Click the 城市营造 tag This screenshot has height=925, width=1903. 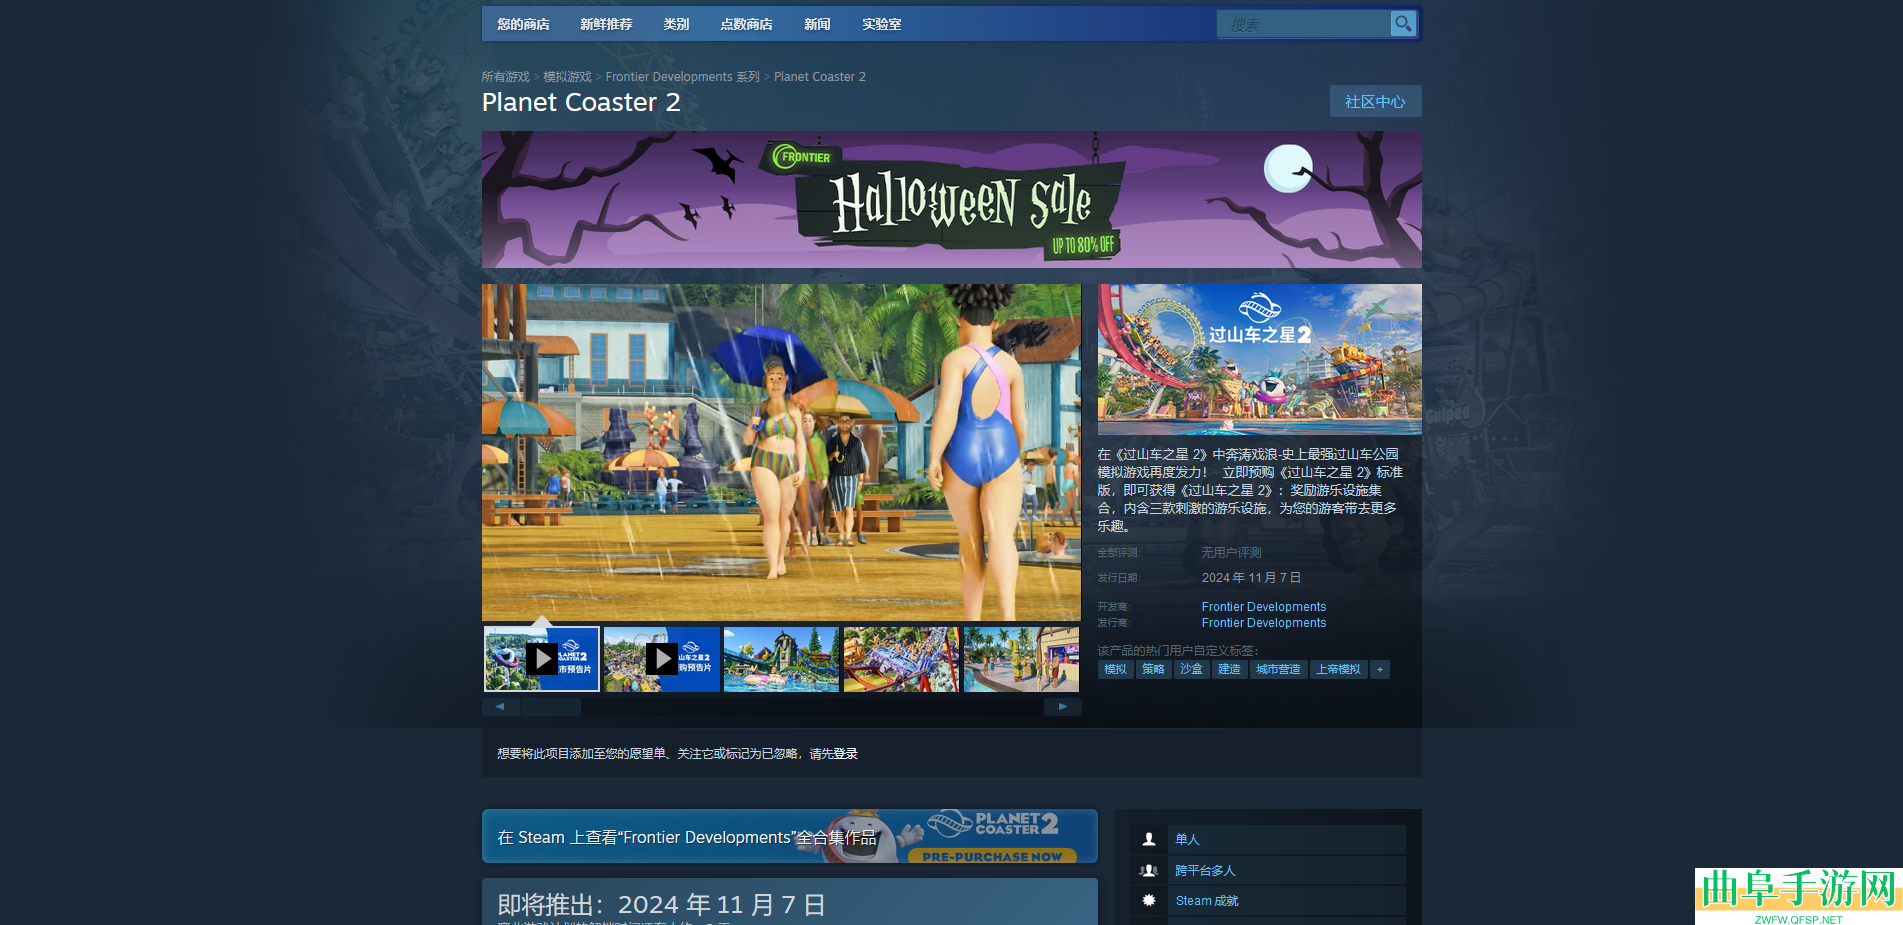pyautogui.click(x=1278, y=670)
